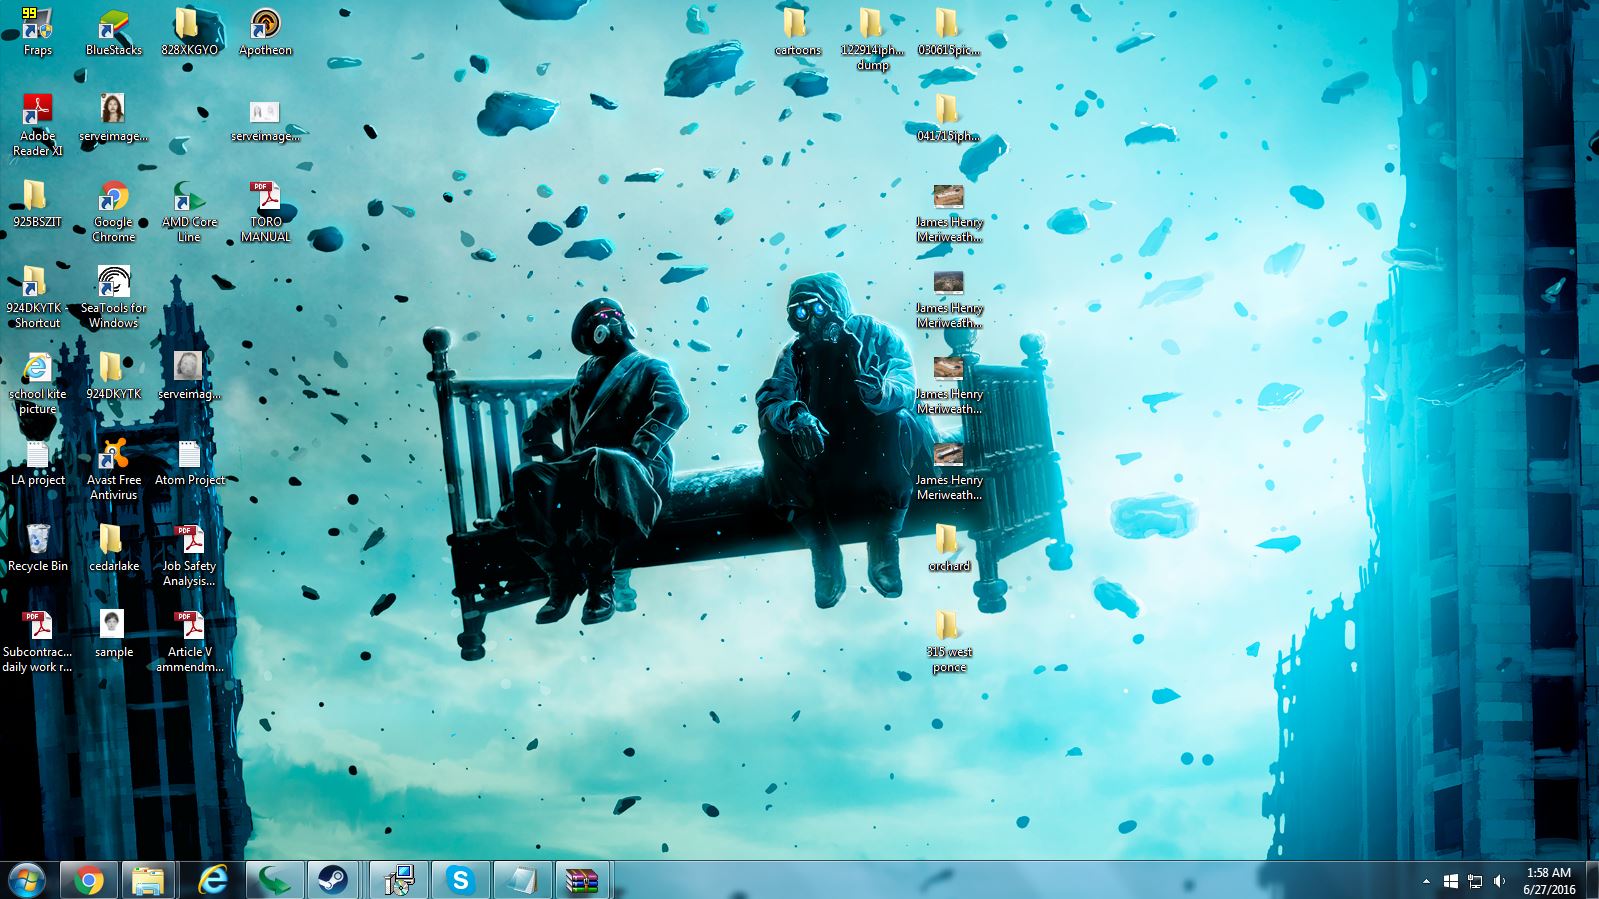Select the 122914iph... dump folder
Viewport: 1599px width, 899px height.
[873, 39]
